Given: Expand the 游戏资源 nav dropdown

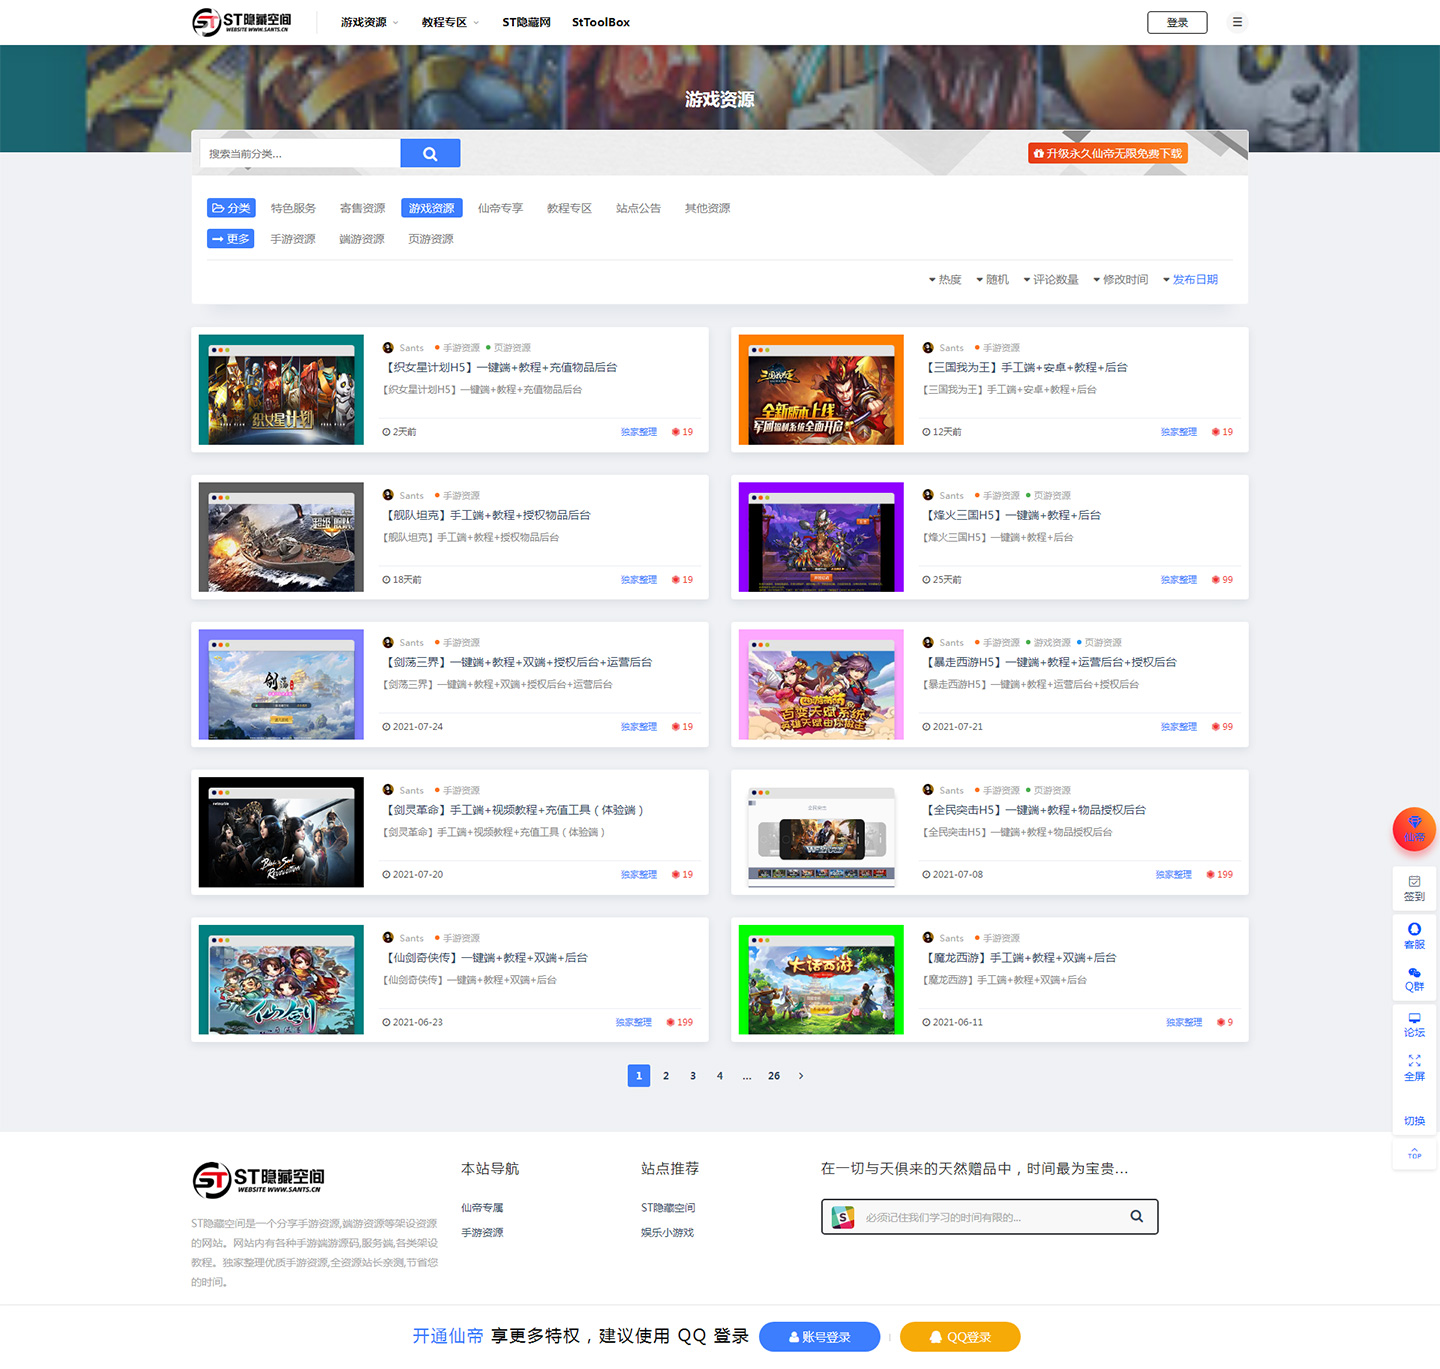Looking at the screenshot, I should coord(369,22).
